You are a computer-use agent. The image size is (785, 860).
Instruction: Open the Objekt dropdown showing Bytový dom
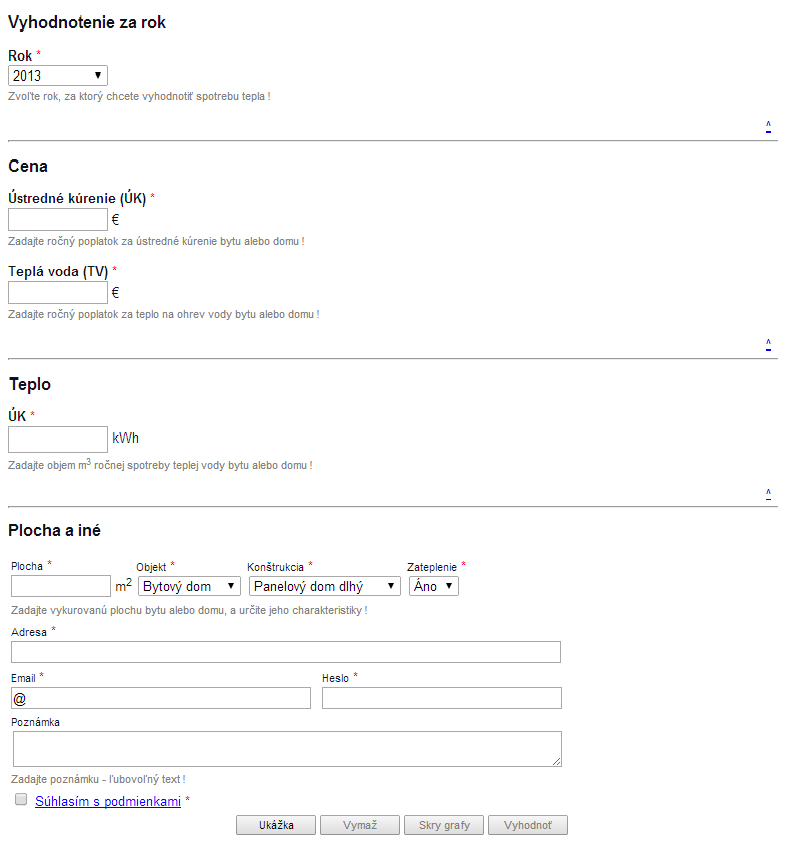[189, 586]
